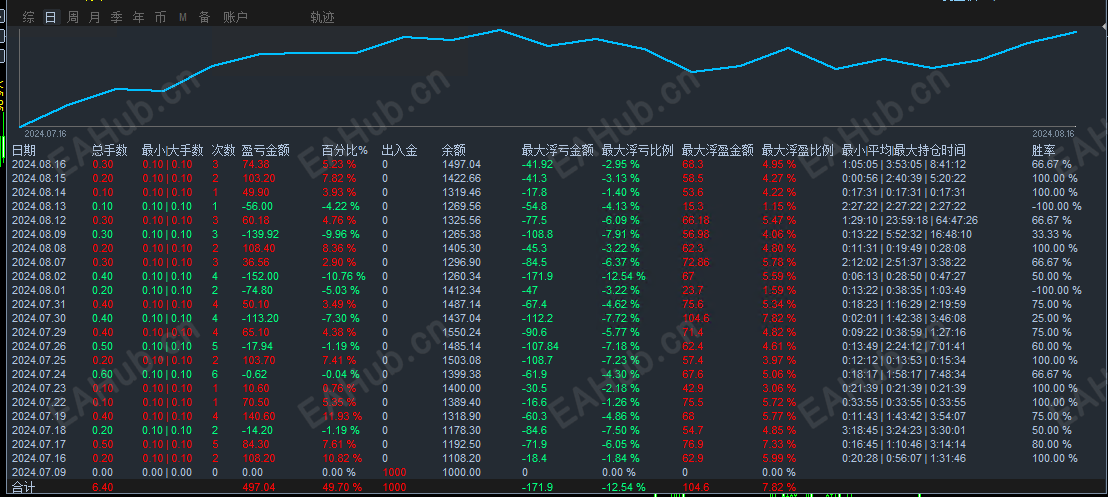Click max floating loss -171.9 in 2024.08.02 row
This screenshot has width=1108, height=497.
537,276
